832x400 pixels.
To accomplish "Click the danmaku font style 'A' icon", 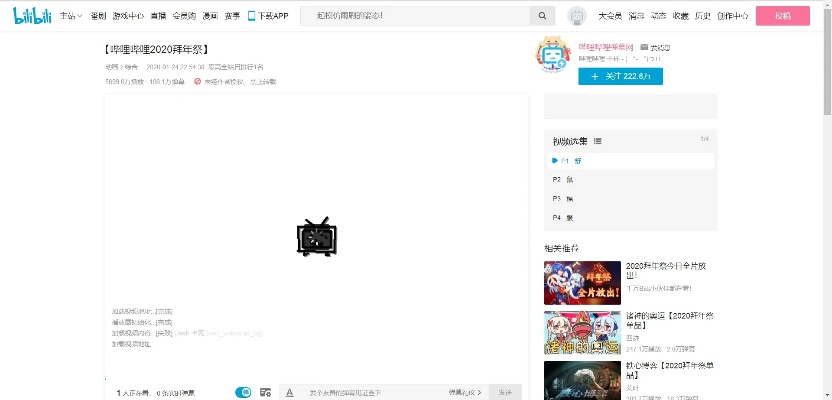I will (288, 392).
